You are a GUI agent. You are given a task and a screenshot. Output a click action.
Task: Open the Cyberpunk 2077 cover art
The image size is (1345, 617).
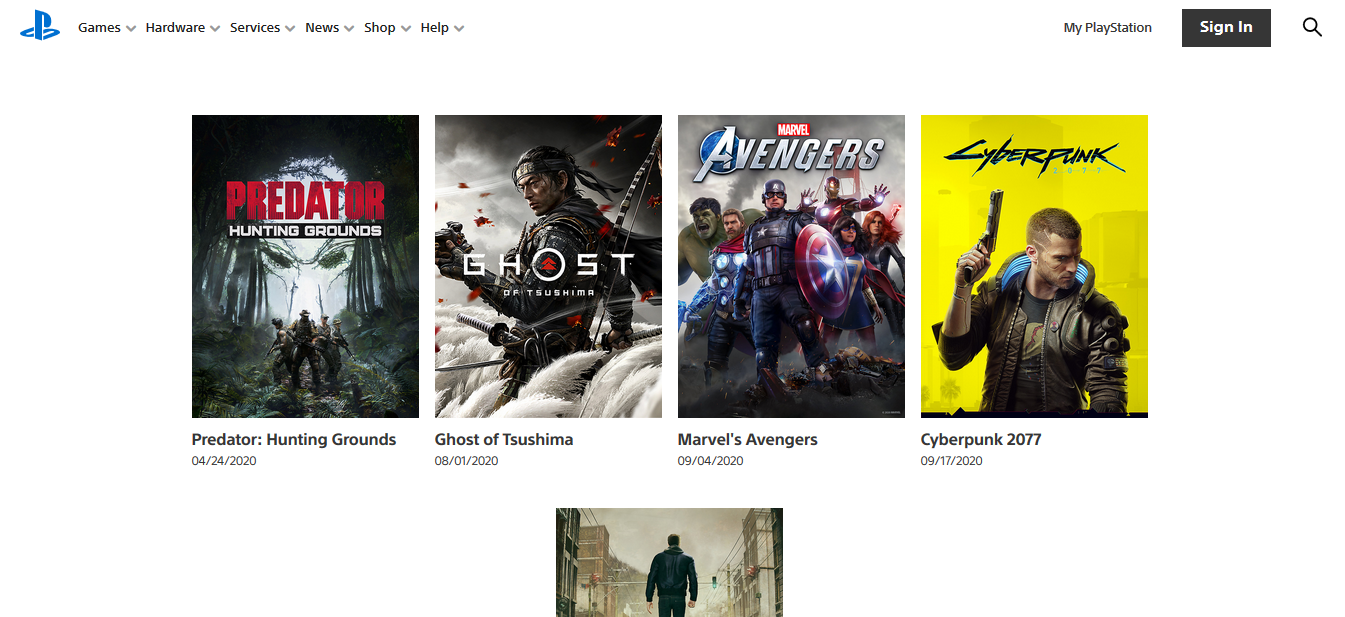click(x=1034, y=266)
